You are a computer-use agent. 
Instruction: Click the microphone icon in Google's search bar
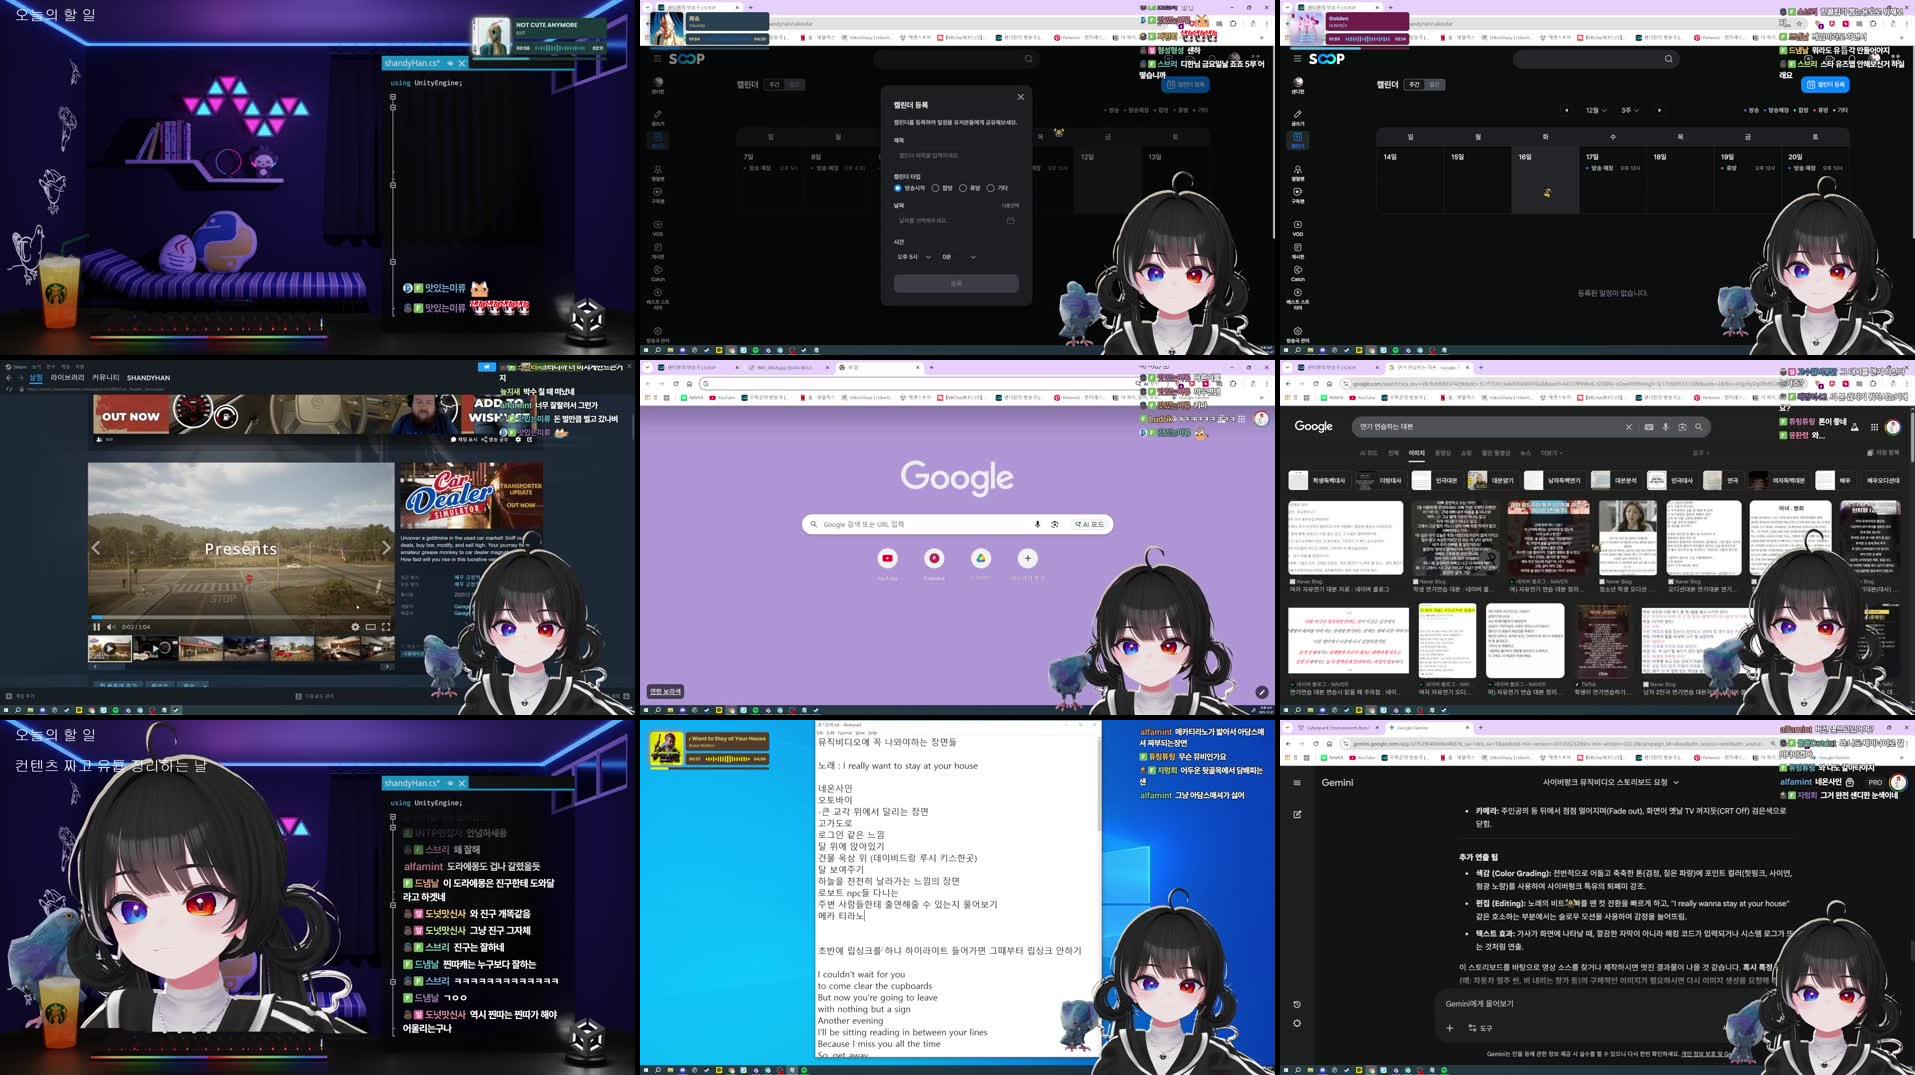pos(1038,524)
